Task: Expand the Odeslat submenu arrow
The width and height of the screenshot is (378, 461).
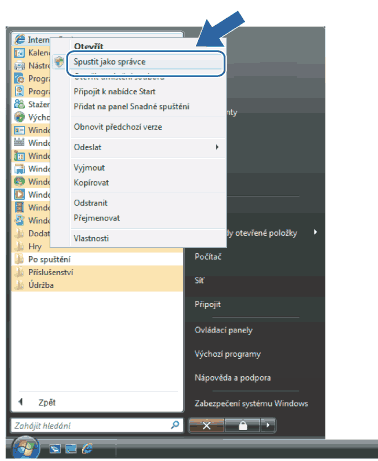Action: click(217, 147)
